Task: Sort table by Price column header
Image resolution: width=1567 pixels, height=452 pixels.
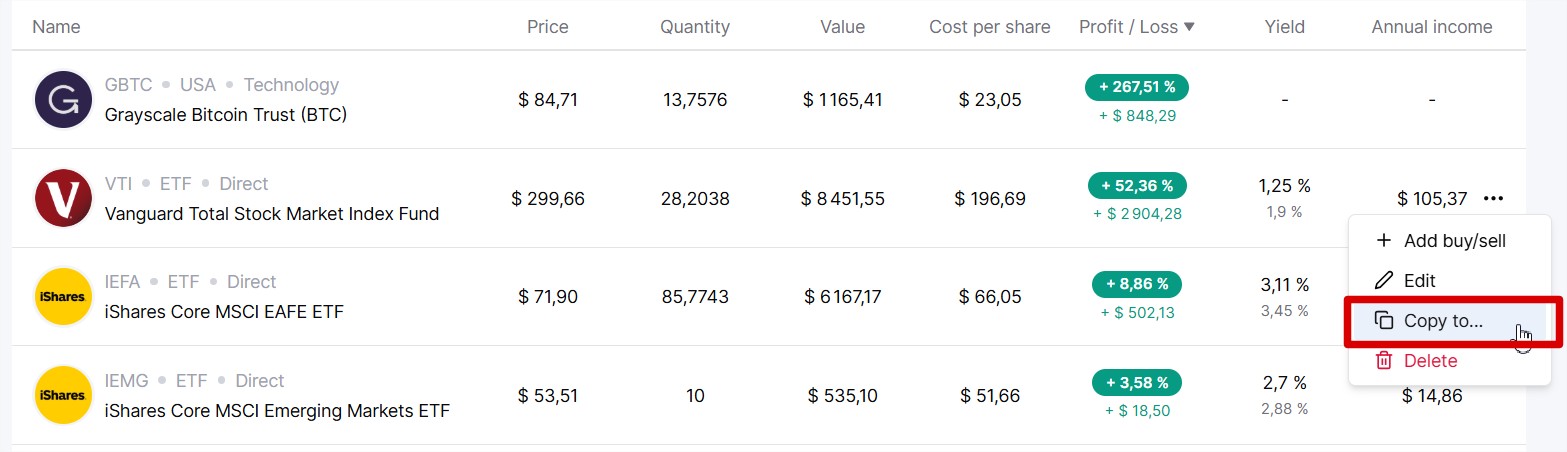Action: point(548,27)
